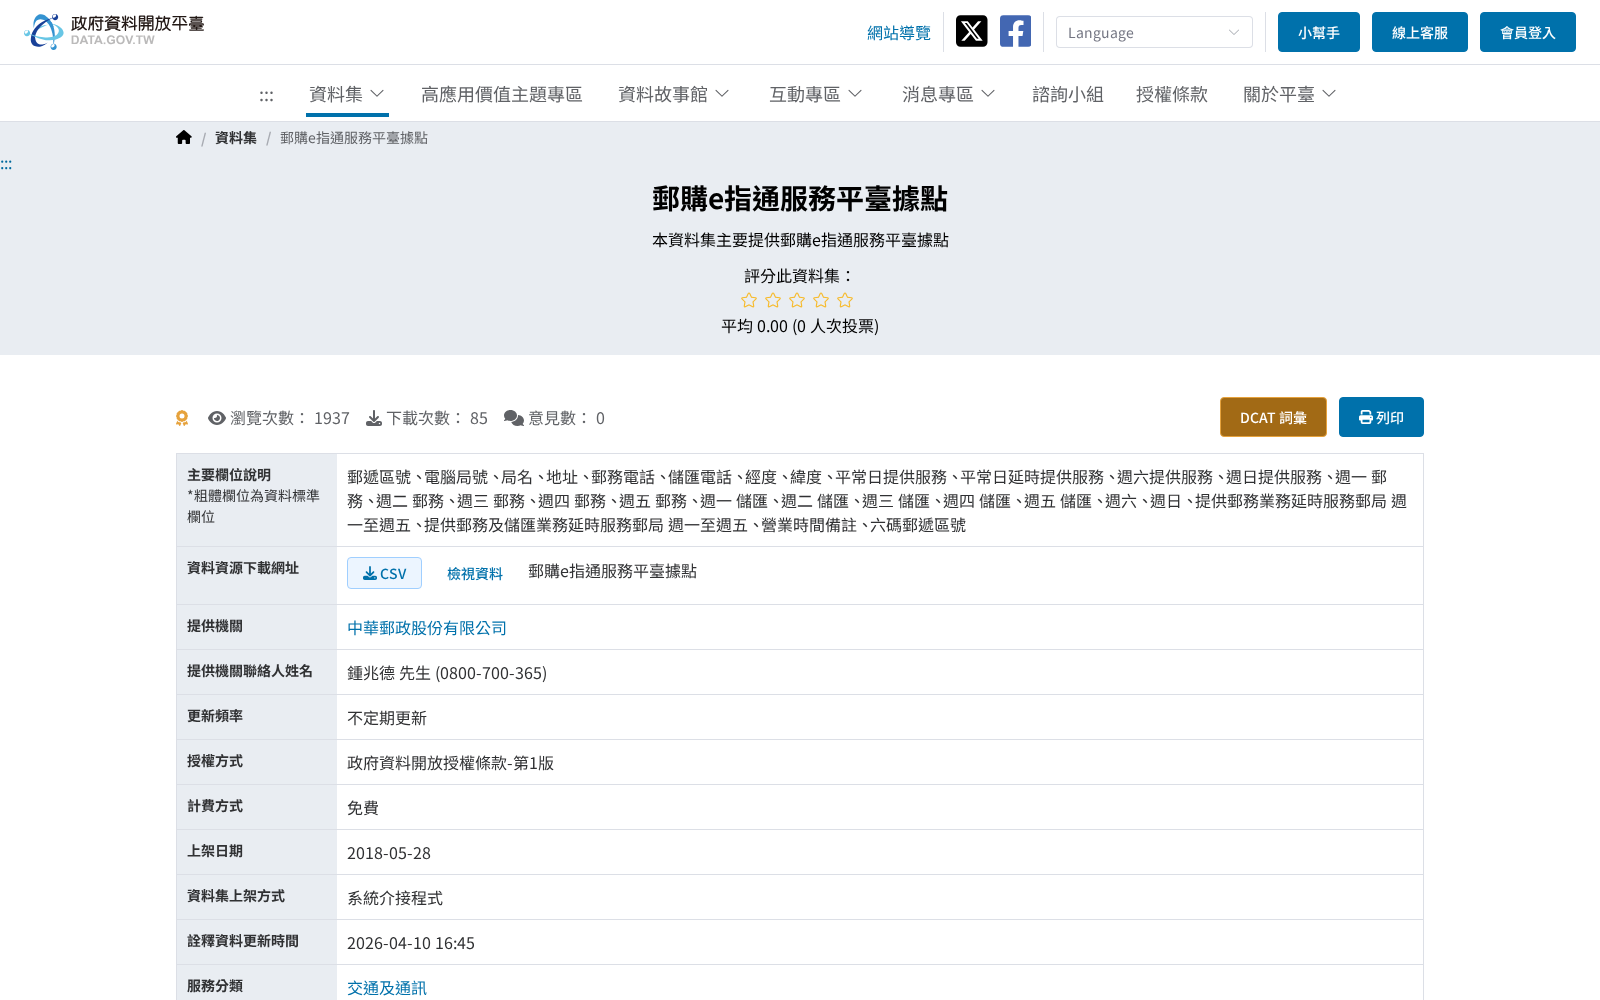Click the 線上客服 button

click(x=1420, y=32)
